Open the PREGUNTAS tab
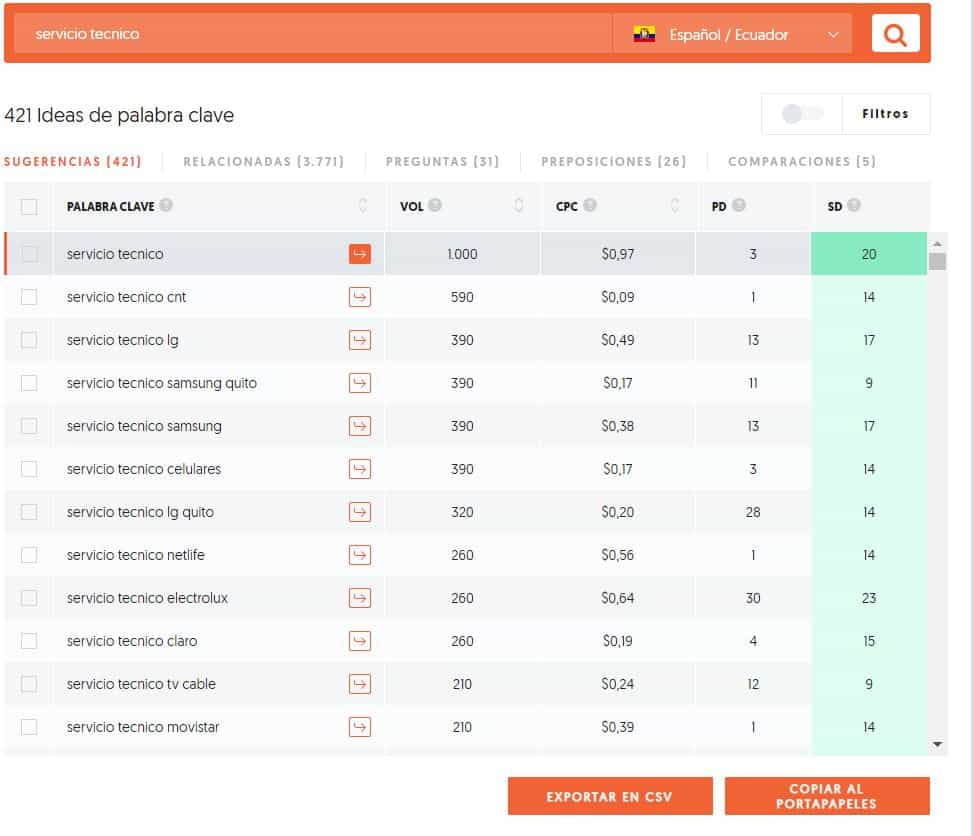The width and height of the screenshot is (974, 836). [442, 161]
